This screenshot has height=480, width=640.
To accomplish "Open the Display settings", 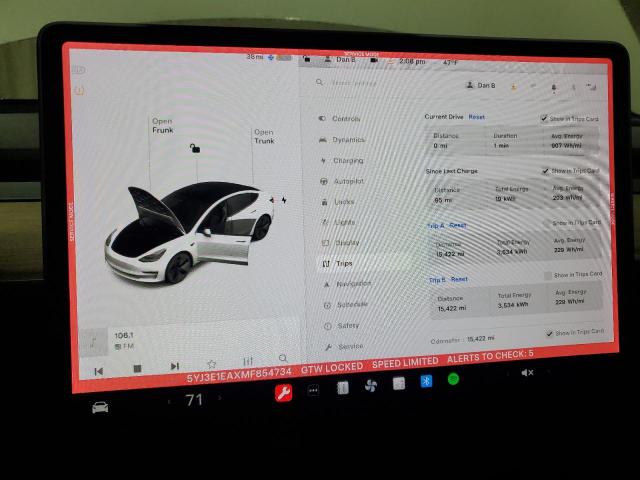I will [341, 242].
